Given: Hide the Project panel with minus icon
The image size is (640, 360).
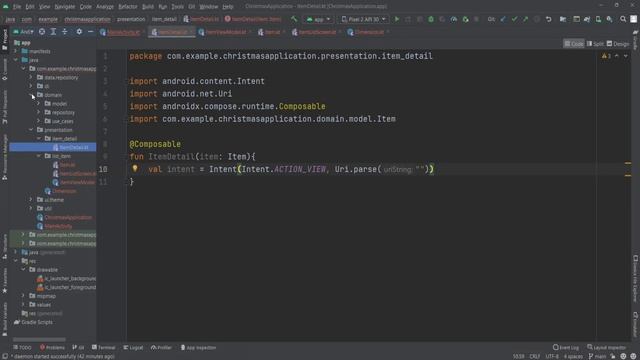Looking at the screenshot, I should 90,32.
